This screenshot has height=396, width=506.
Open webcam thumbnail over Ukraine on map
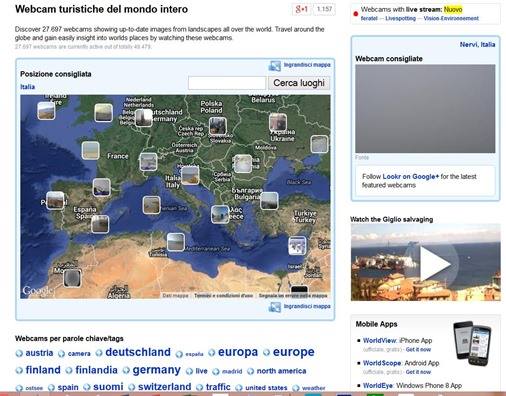[278, 122]
